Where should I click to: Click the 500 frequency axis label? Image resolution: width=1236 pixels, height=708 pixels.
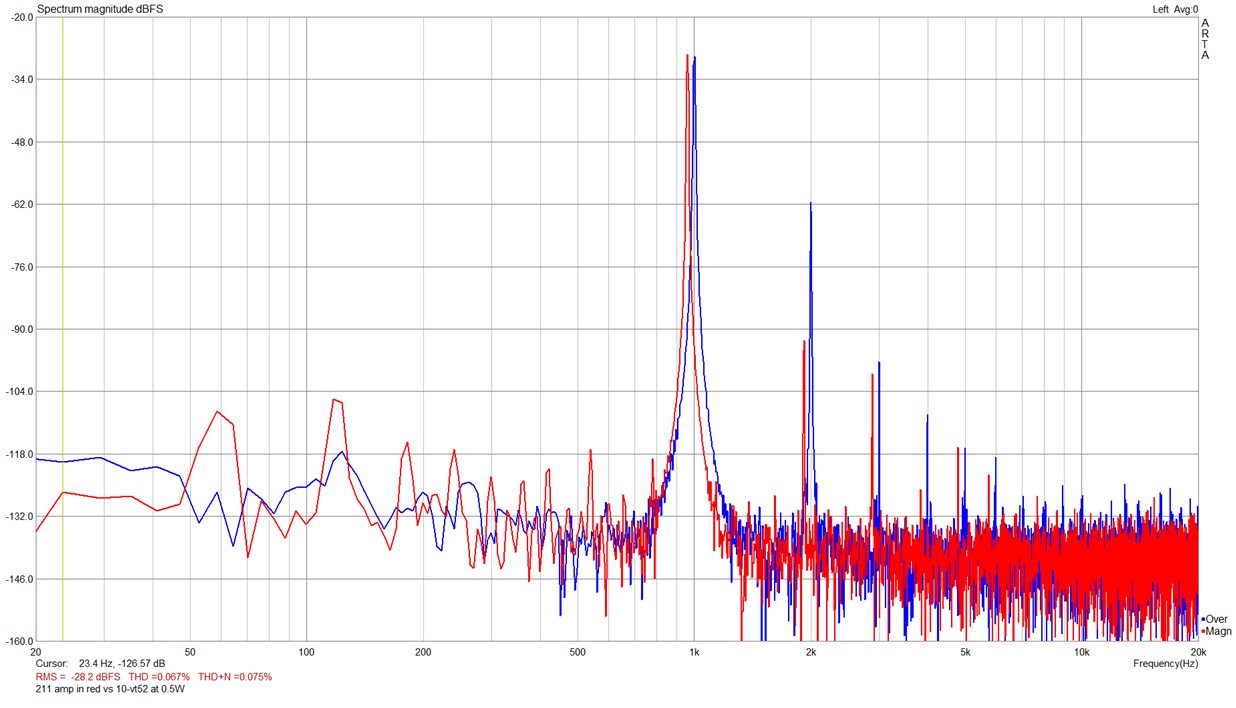click(x=577, y=651)
